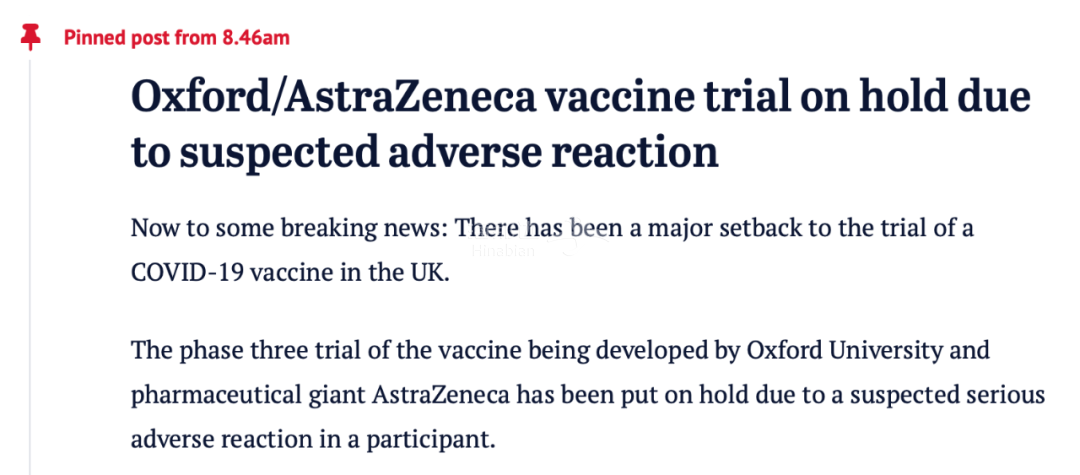Click "to suspected adverse reaction" headline line
This screenshot has width=1080, height=475.
425,153
